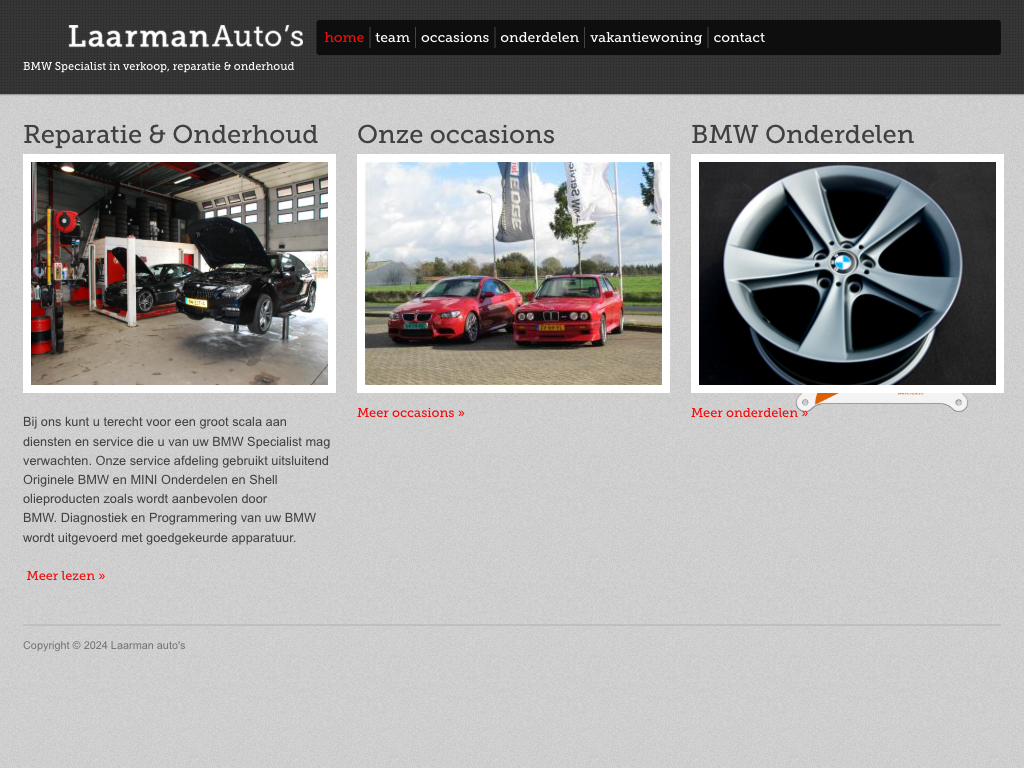The height and width of the screenshot is (768, 1024).
Task: Click the BMW alloy wheel image
Action: (847, 273)
